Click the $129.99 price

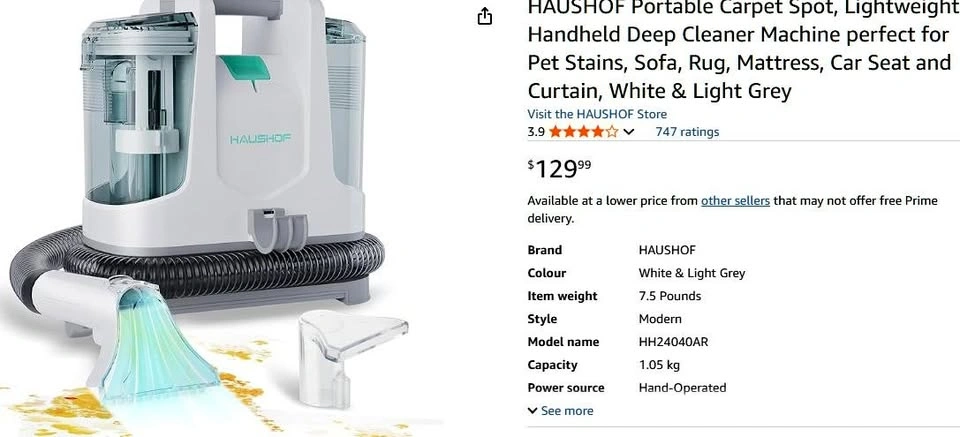click(x=560, y=168)
